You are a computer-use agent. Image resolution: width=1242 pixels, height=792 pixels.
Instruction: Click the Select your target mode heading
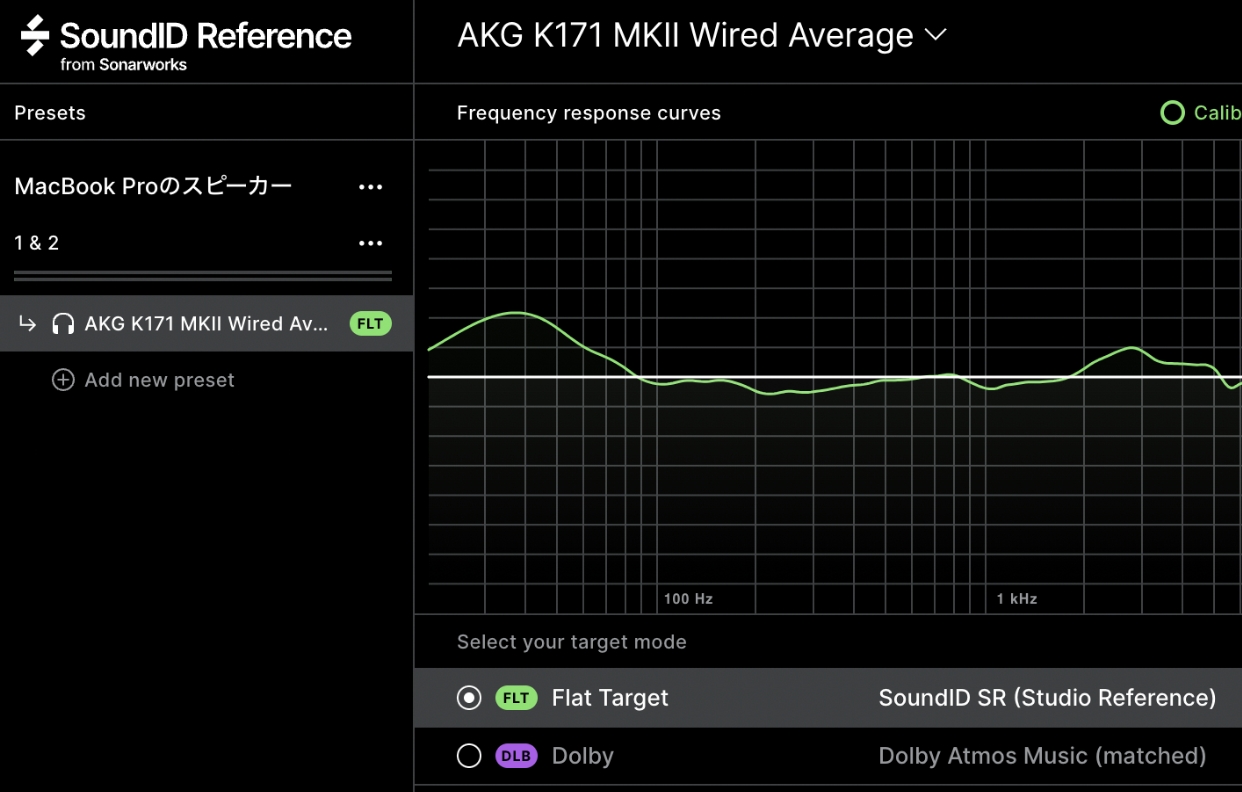point(572,642)
